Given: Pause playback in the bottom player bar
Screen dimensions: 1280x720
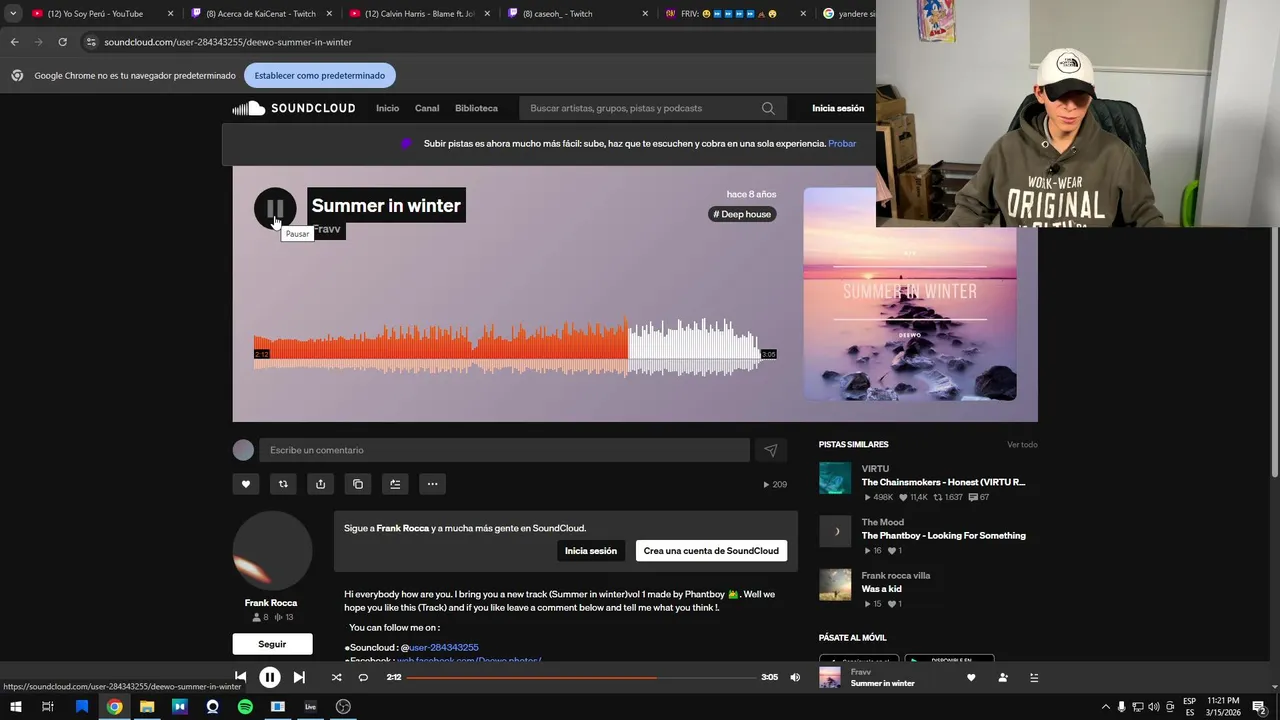Looking at the screenshot, I should coord(270,677).
